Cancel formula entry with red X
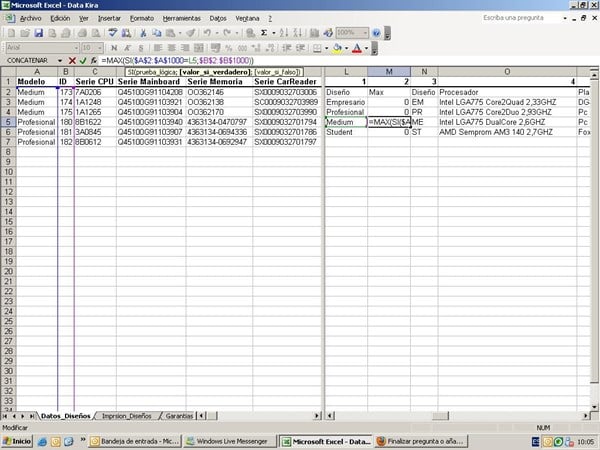Image resolution: width=600 pixels, height=450 pixels. tap(72, 61)
